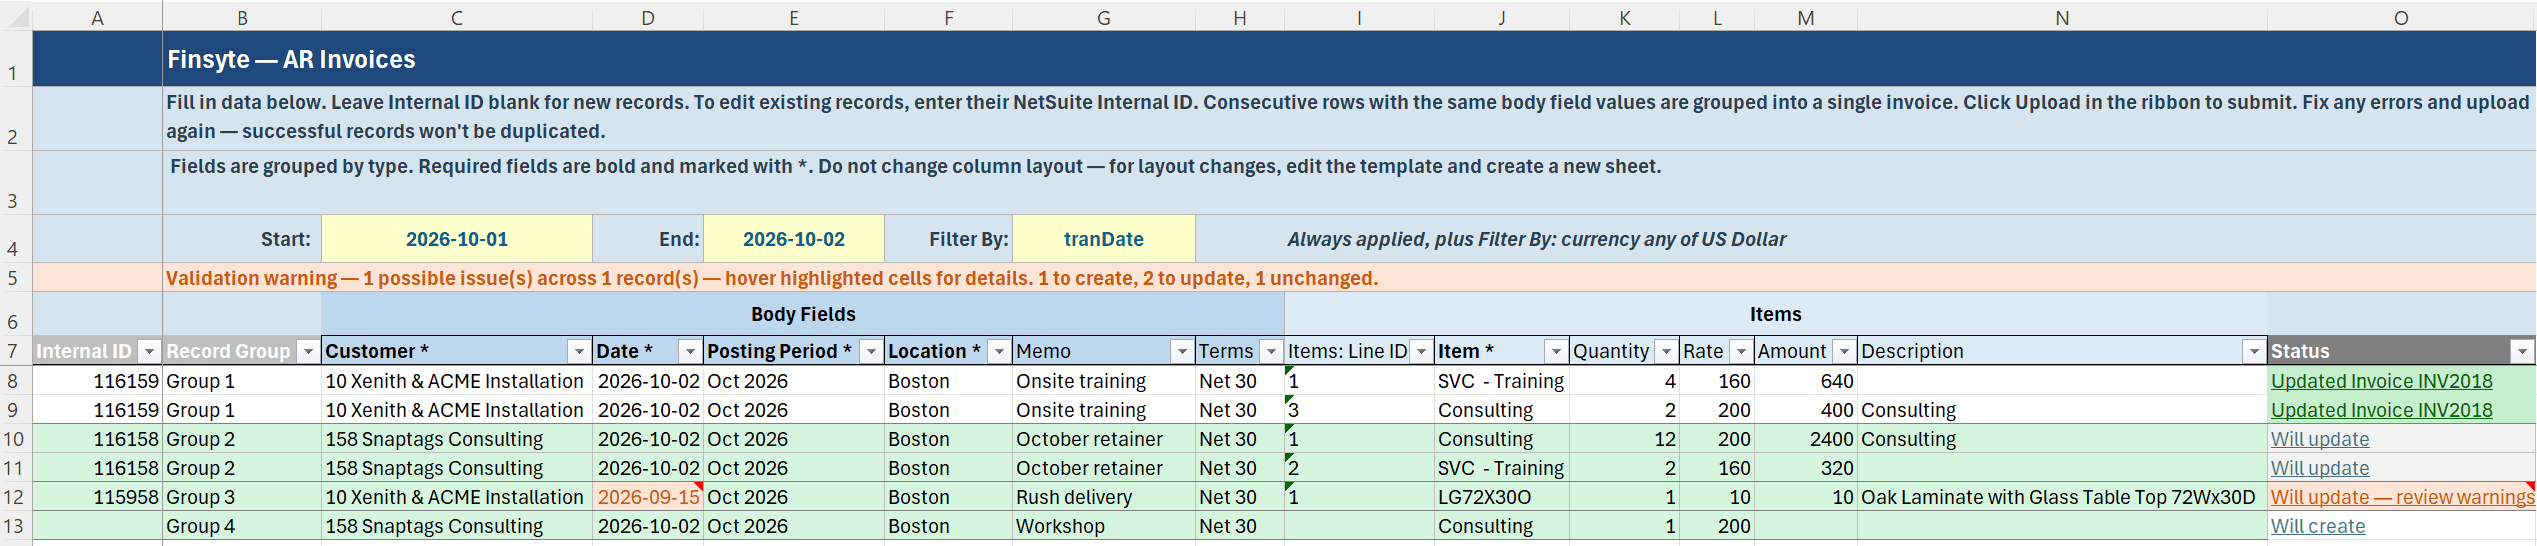The width and height of the screenshot is (2537, 546).
Task: Select the highlighted date cell 2026-09-15
Action: [x=648, y=497]
